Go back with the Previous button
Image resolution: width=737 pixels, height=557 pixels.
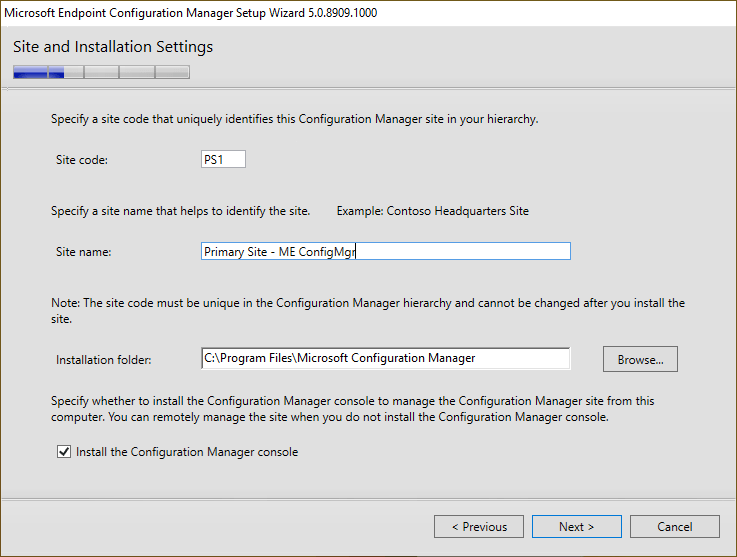click(x=479, y=527)
